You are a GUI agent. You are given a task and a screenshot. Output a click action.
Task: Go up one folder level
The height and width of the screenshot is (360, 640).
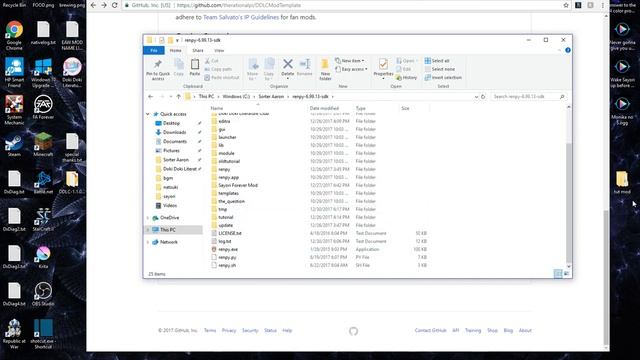point(178,97)
